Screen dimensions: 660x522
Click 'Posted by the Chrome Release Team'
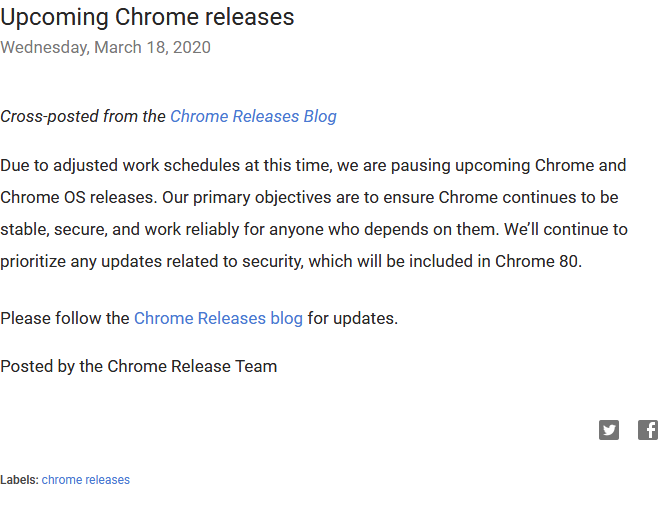click(138, 366)
